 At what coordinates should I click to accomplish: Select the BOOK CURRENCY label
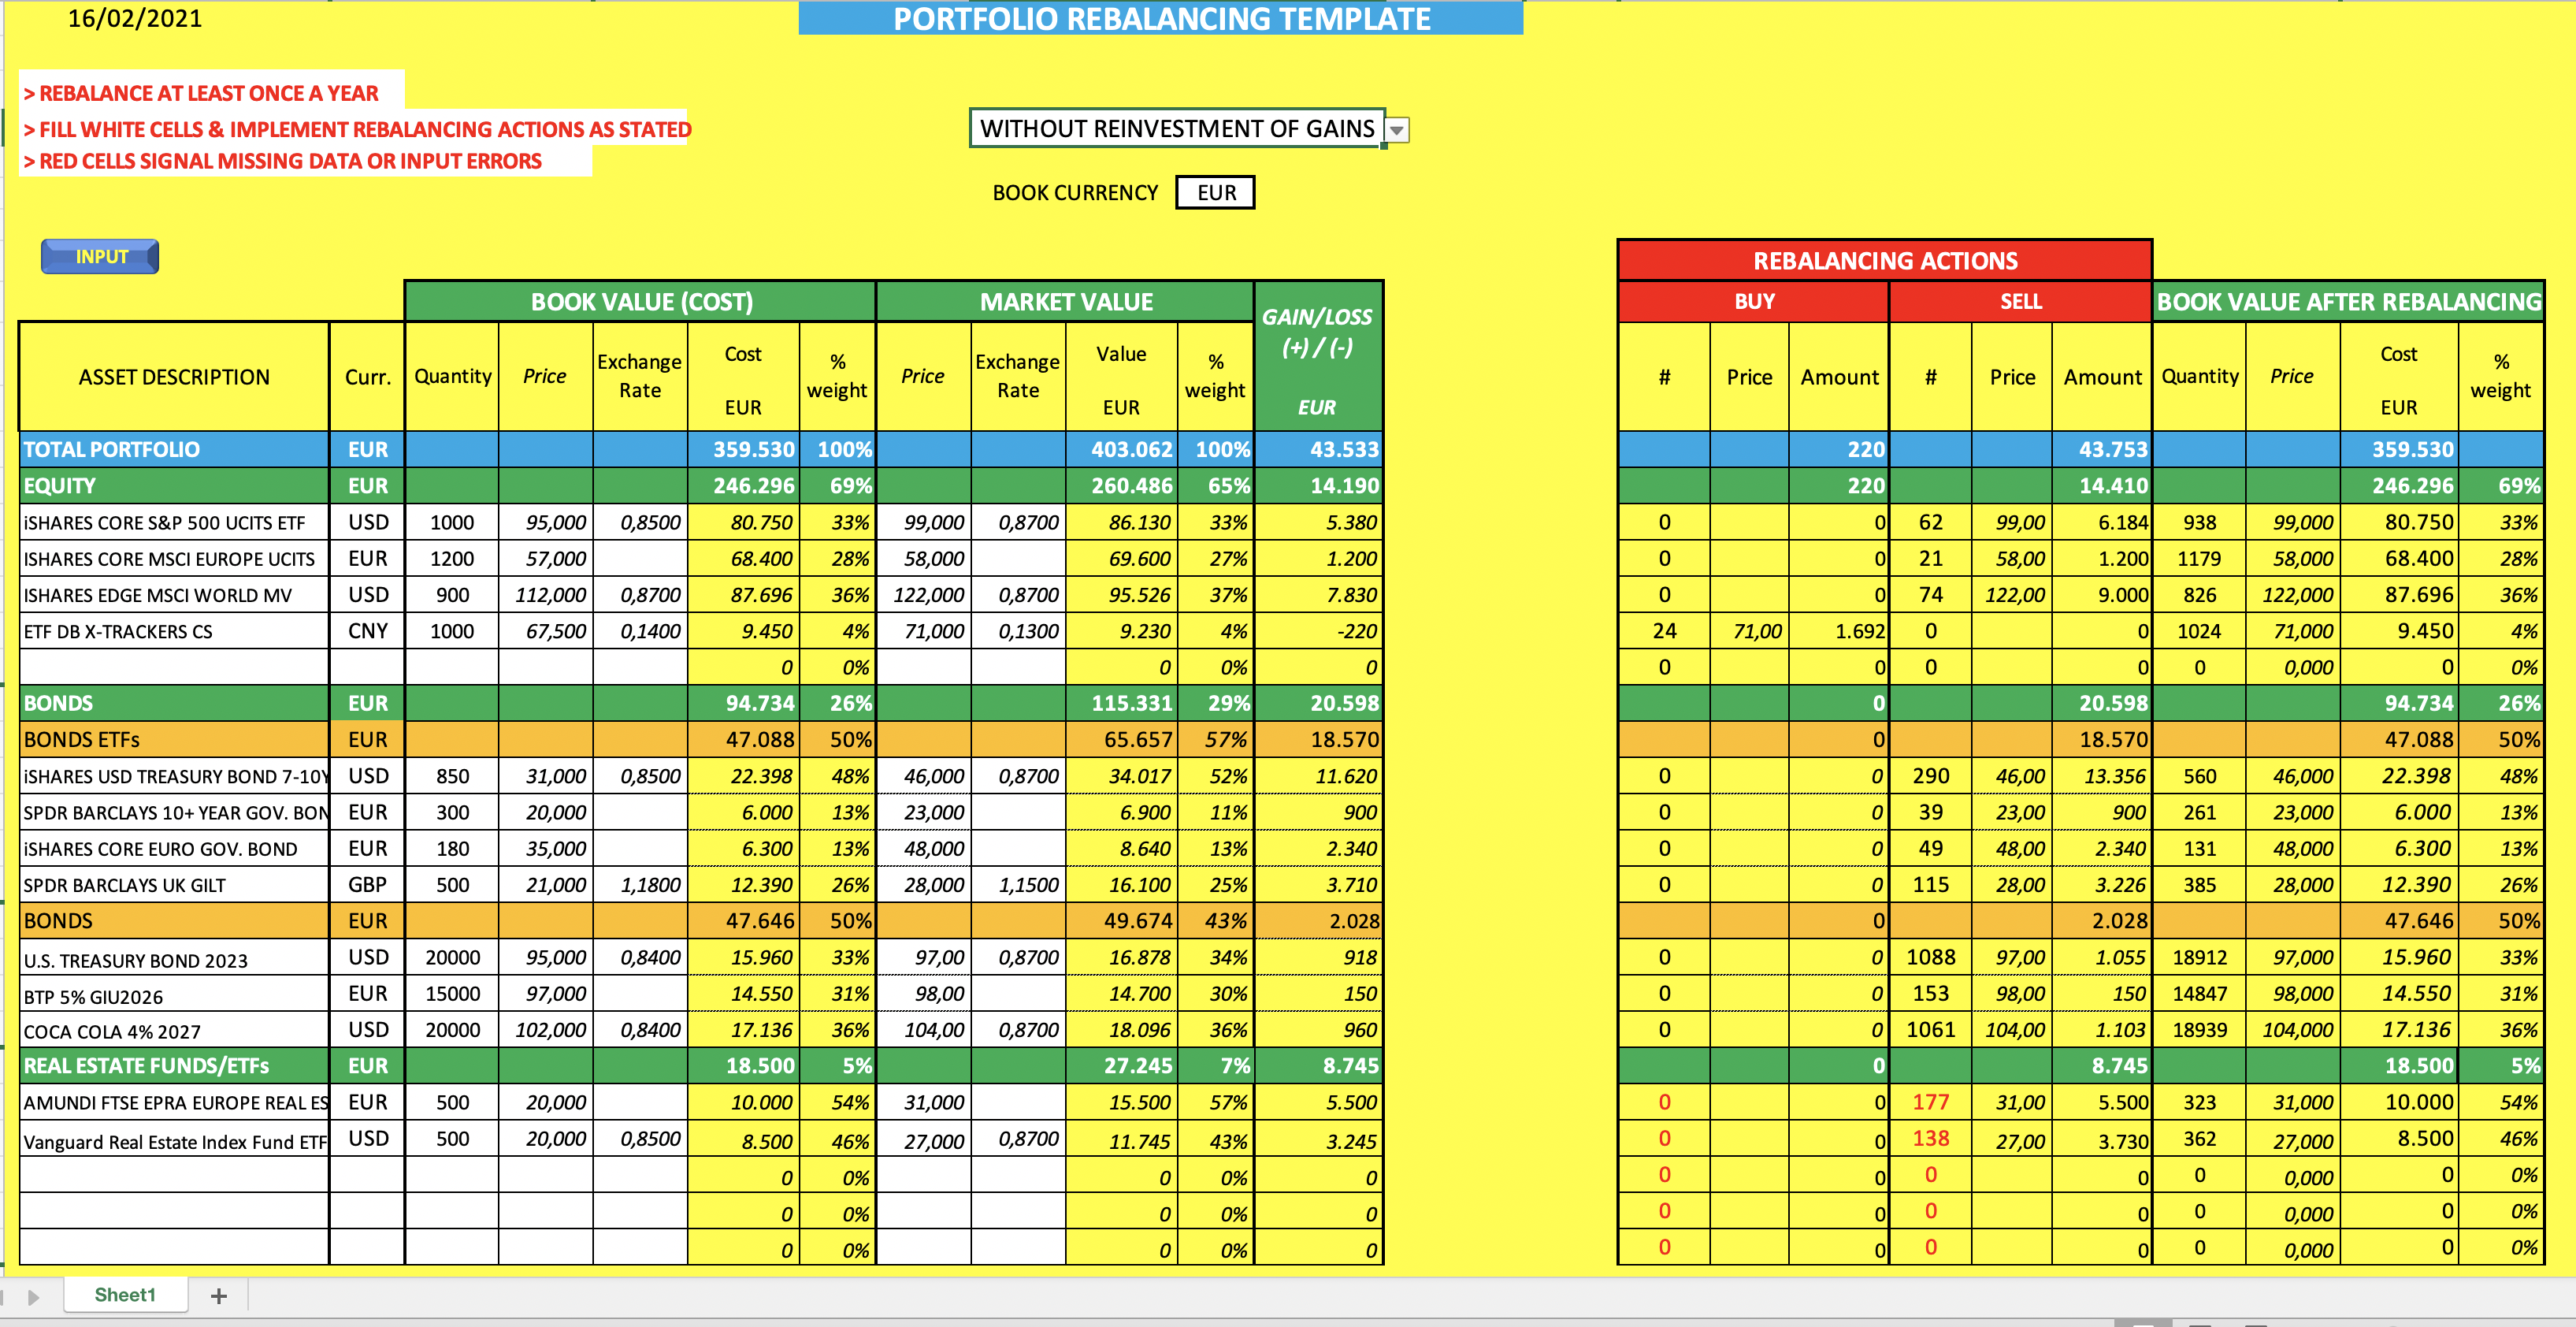coord(1075,193)
